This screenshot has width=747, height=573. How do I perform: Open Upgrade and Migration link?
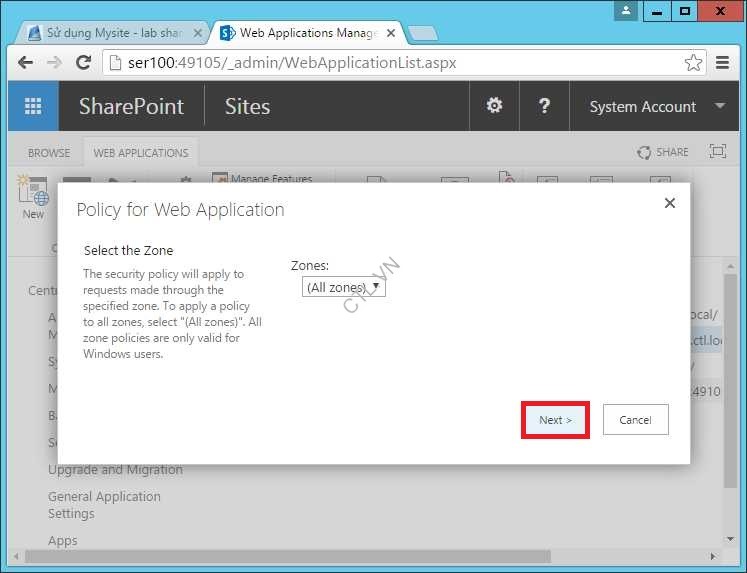[x=115, y=470]
